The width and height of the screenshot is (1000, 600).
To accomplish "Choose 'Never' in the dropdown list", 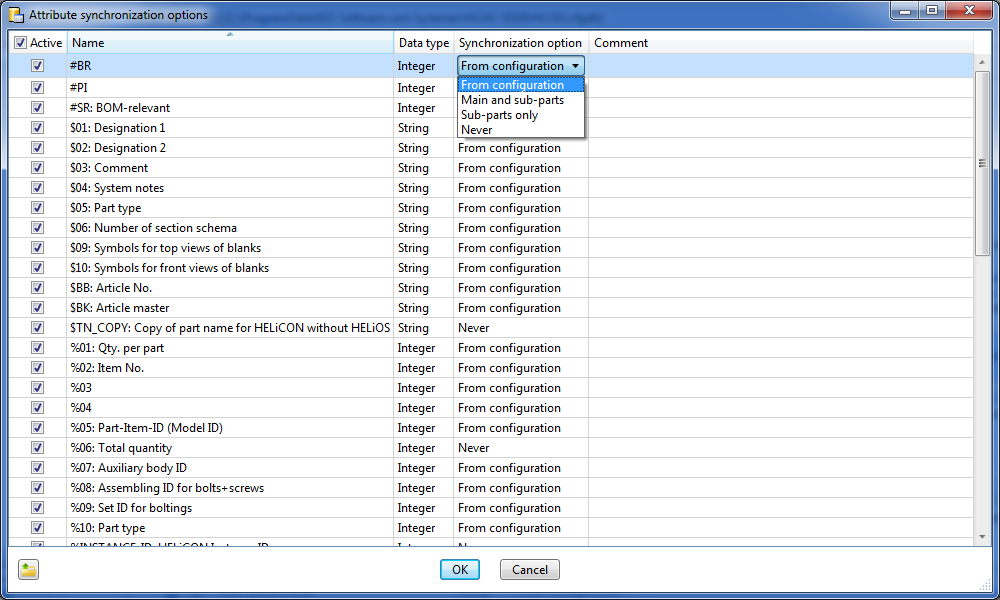I will click(520, 129).
